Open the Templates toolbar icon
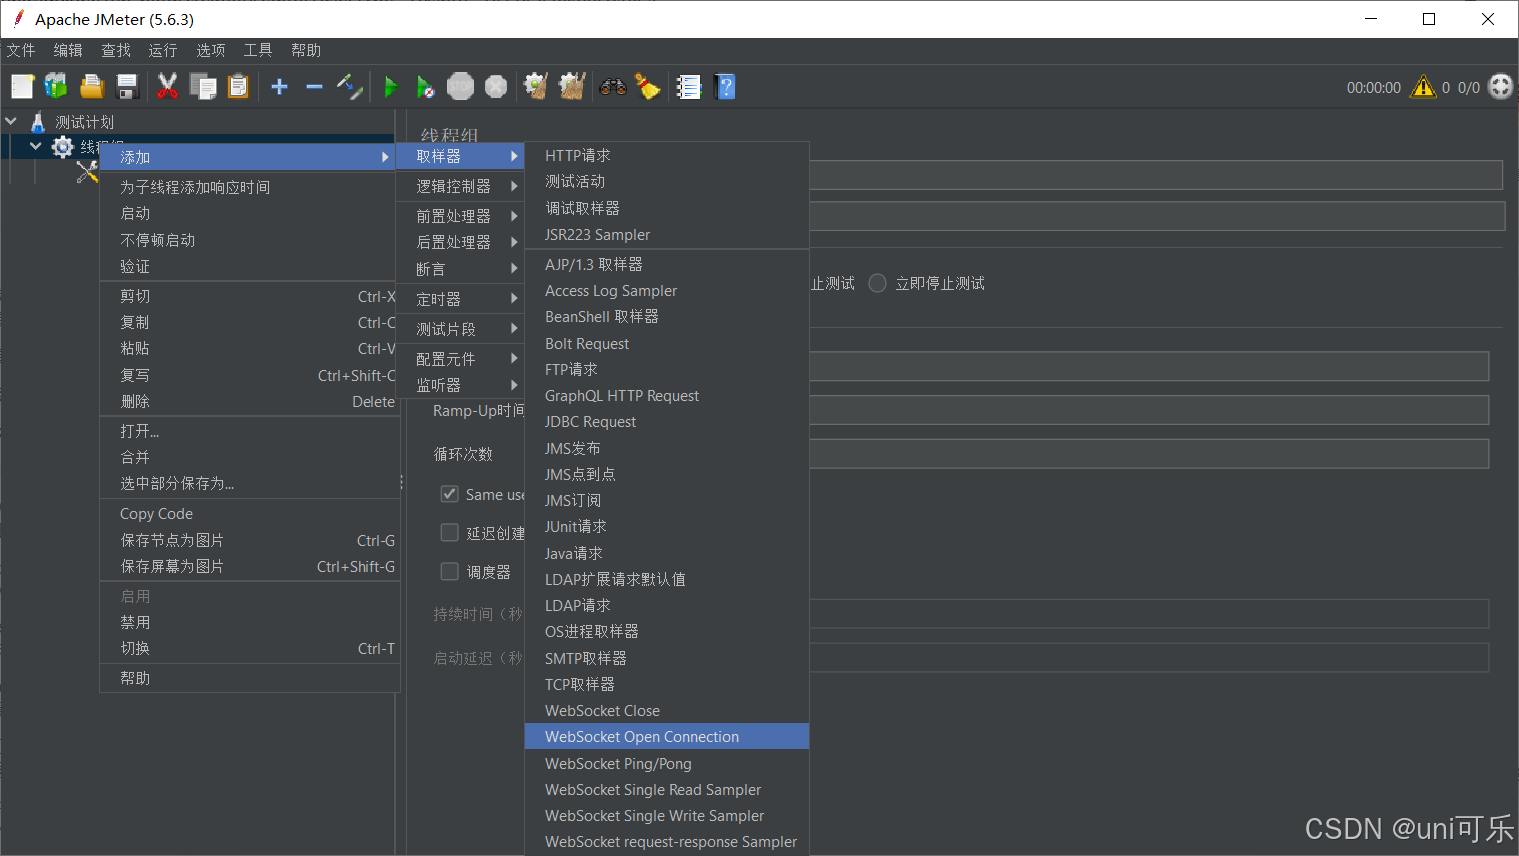This screenshot has height=856, width=1519. pyautogui.click(x=56, y=87)
